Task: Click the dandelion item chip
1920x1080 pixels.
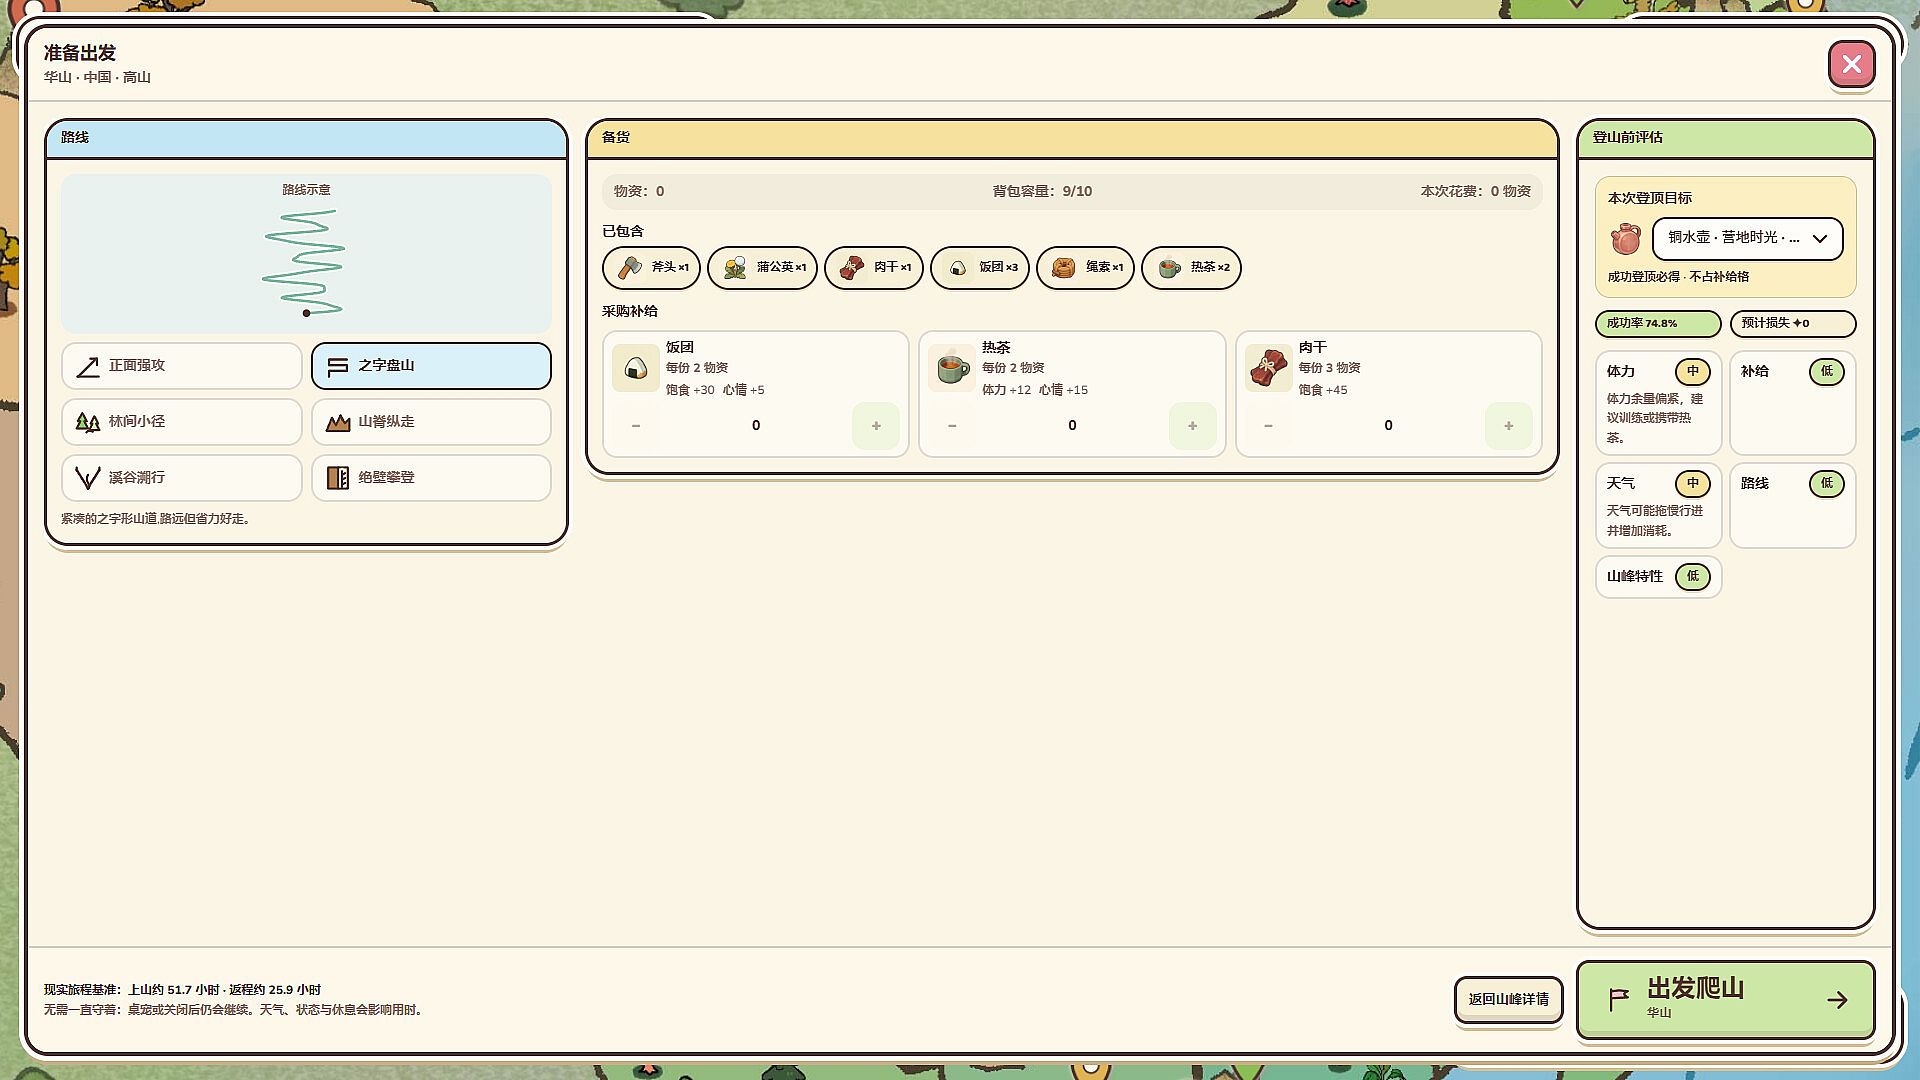Action: coord(763,267)
